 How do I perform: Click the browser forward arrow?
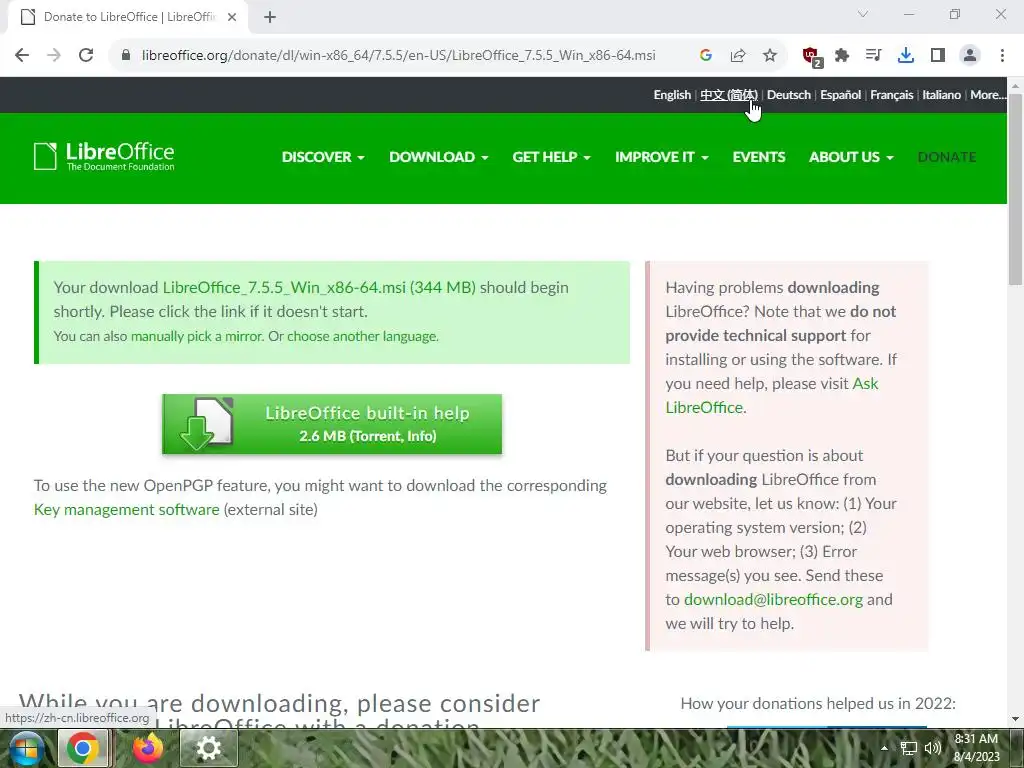(54, 56)
